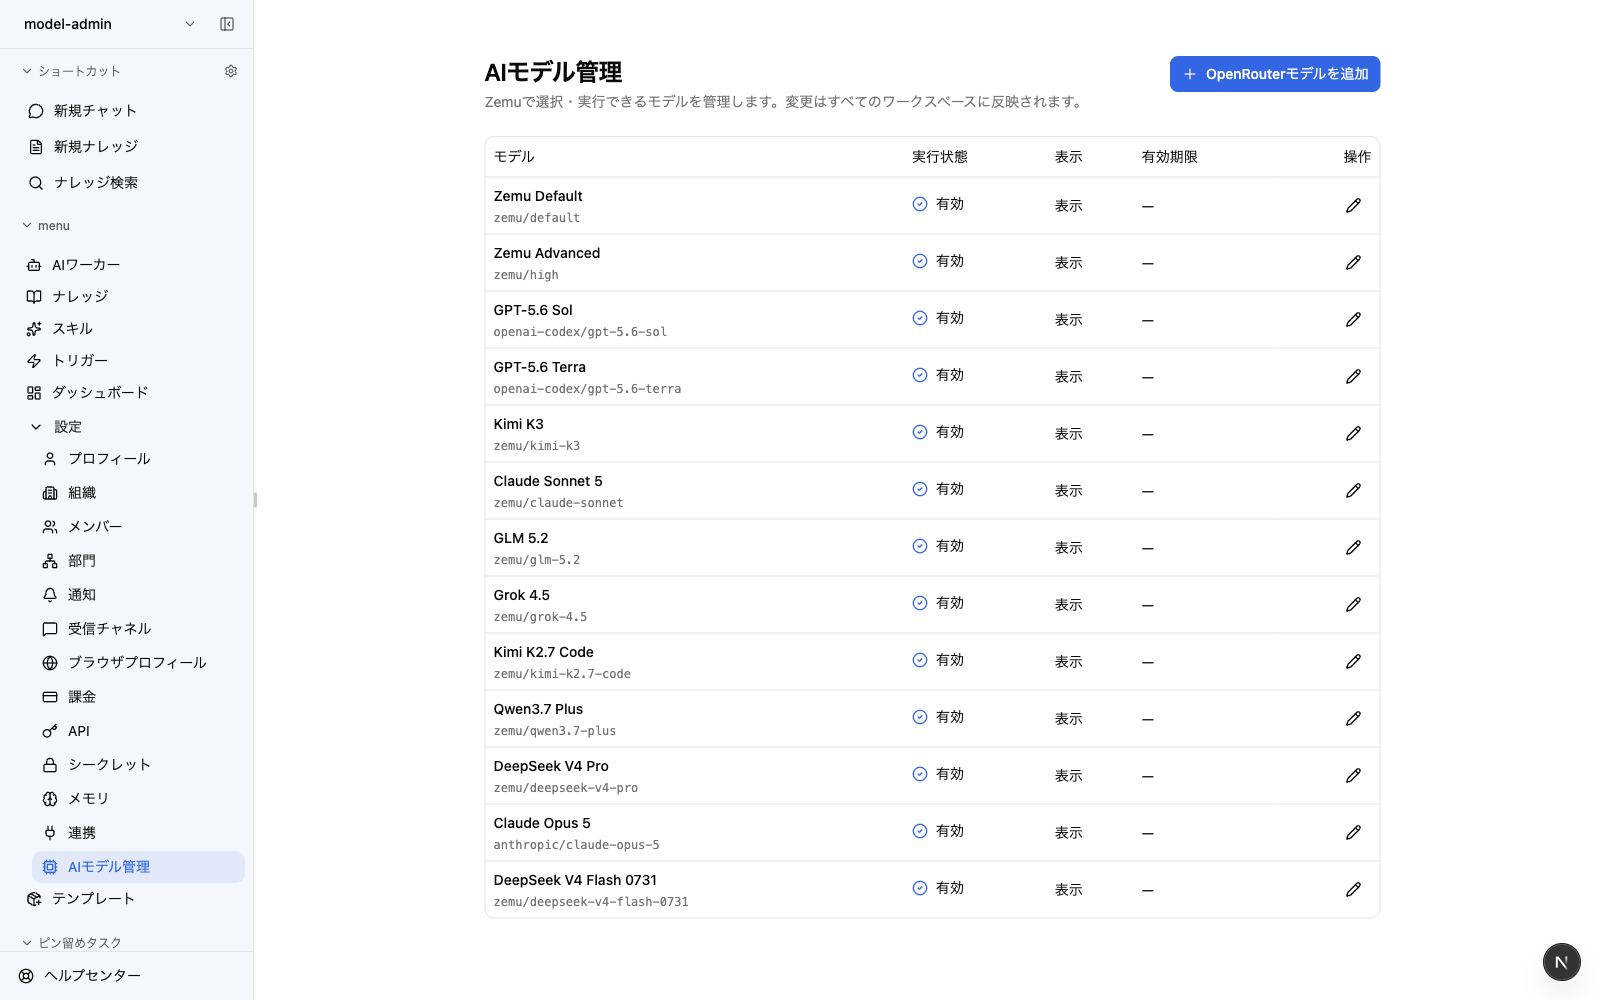Image resolution: width=1600 pixels, height=1000 pixels.
Task: Open workspace dropdown model-admin
Action: [108, 24]
